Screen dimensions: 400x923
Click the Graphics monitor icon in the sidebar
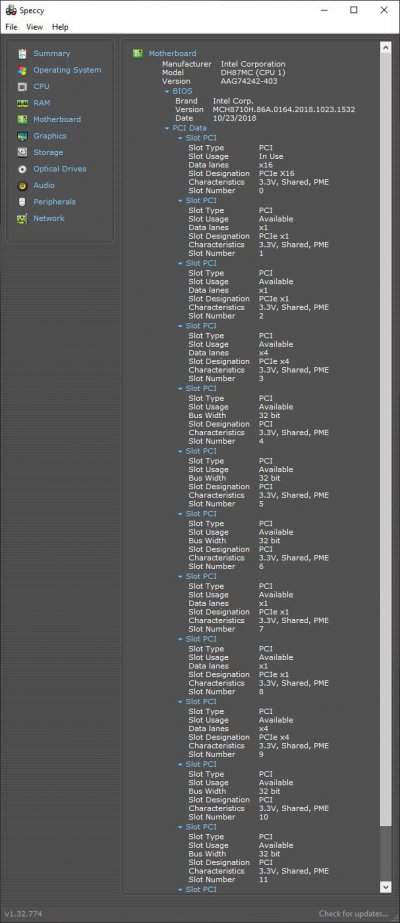pos(22,136)
